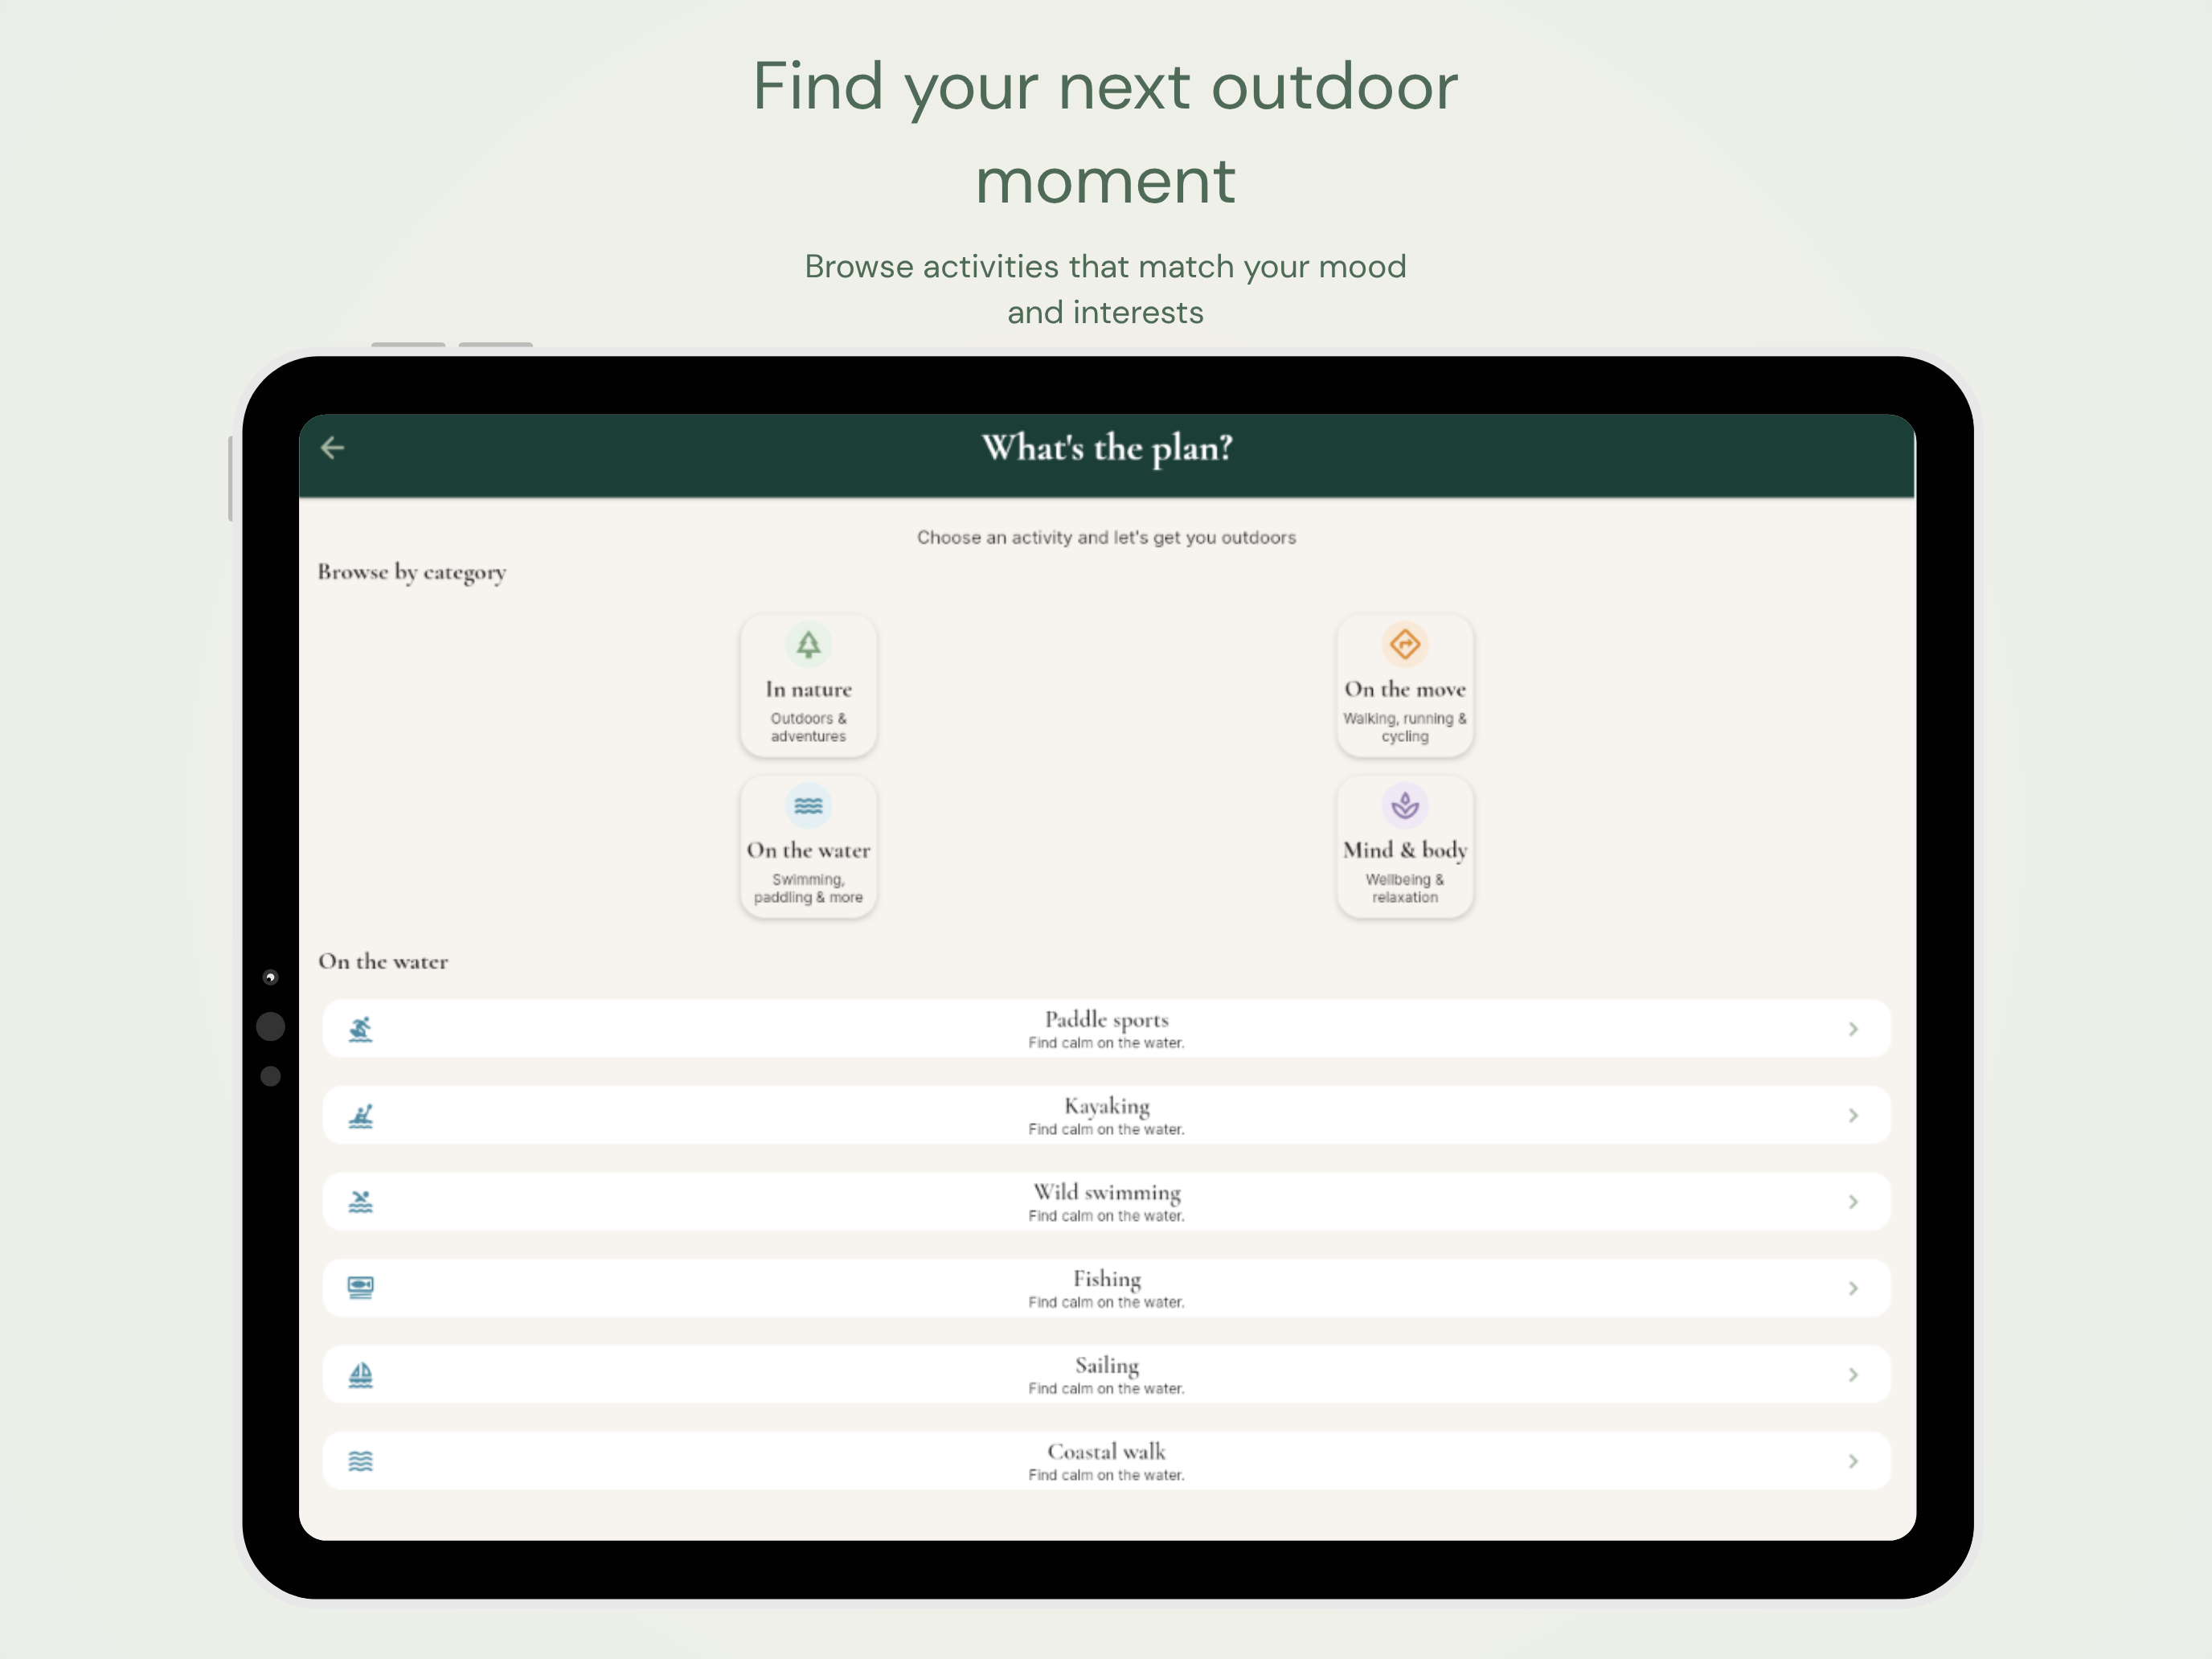The image size is (2212, 1659).
Task: Click the Kayaking icon
Action: click(x=361, y=1116)
